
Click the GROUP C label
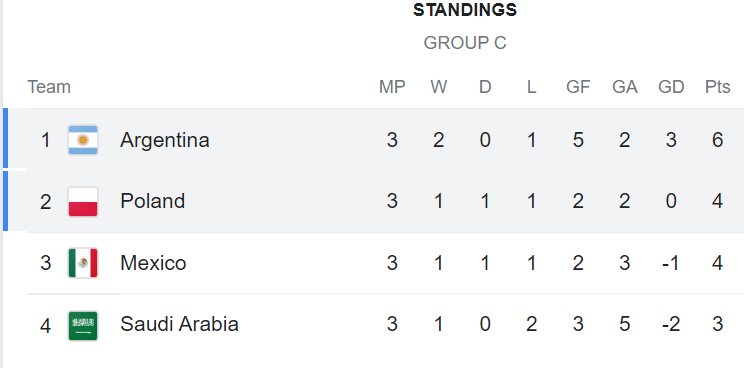(465, 43)
